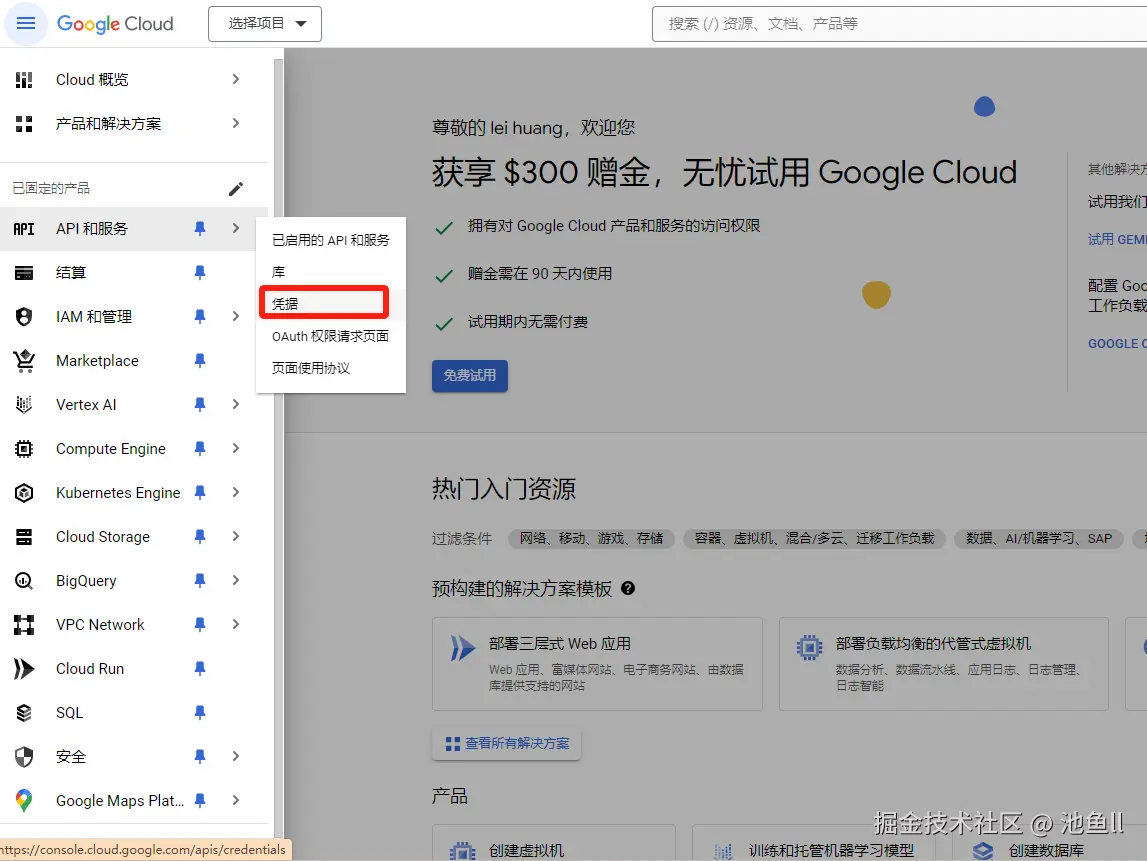Click the 免费试用 button
The height and width of the screenshot is (861, 1147).
click(x=470, y=375)
